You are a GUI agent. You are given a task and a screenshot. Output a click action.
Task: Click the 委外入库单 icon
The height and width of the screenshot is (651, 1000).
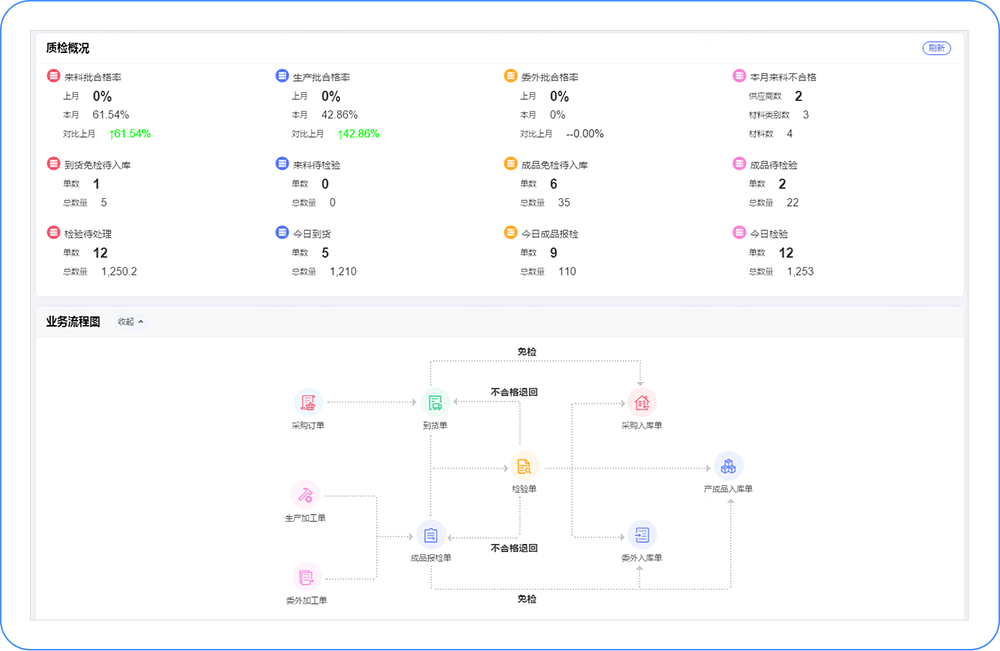641,534
